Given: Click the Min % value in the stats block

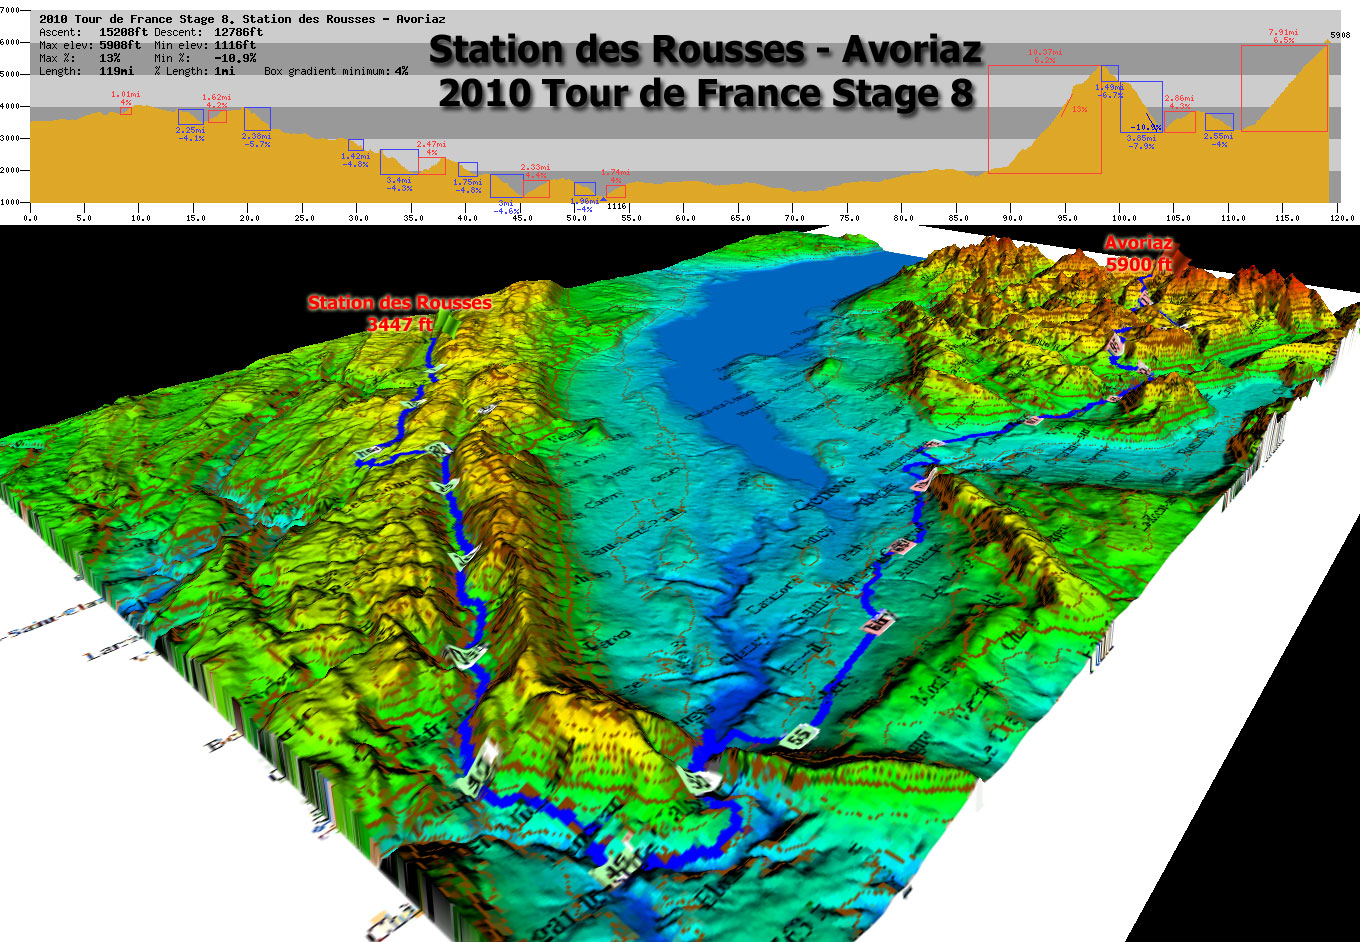Looking at the screenshot, I should pyautogui.click(x=235, y=58).
